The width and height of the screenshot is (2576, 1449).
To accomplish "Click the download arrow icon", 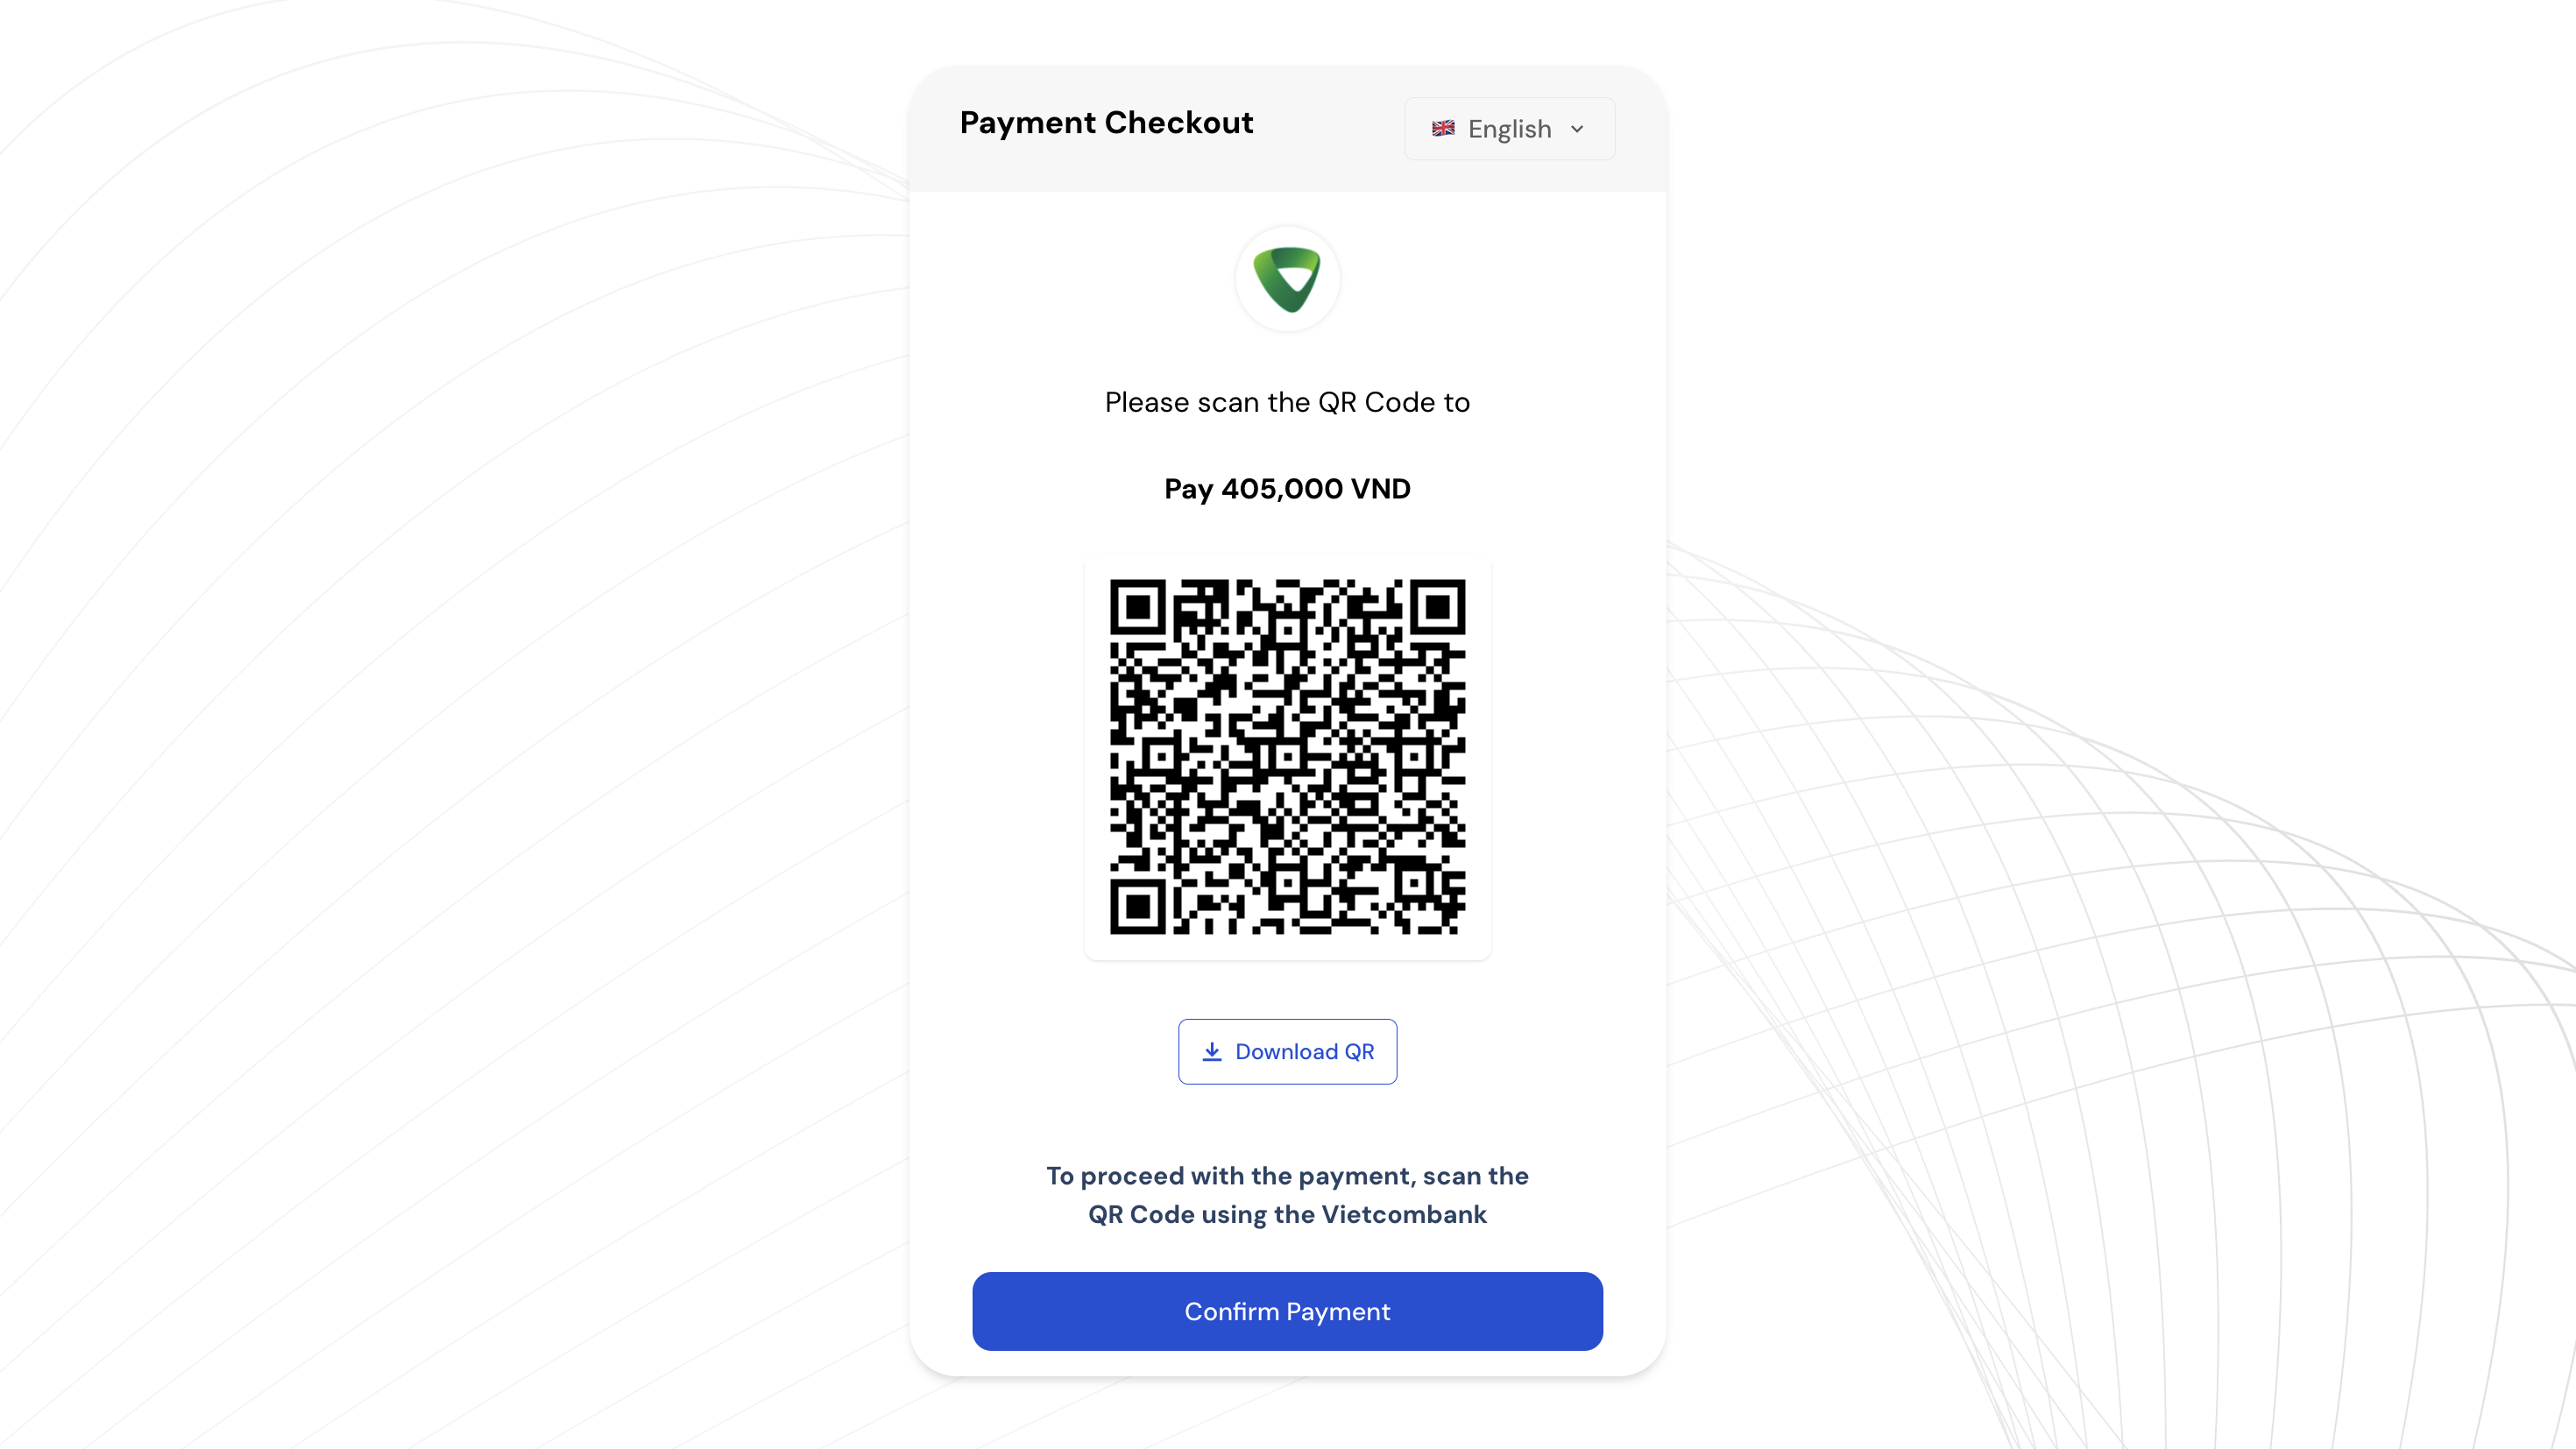I will point(1211,1051).
